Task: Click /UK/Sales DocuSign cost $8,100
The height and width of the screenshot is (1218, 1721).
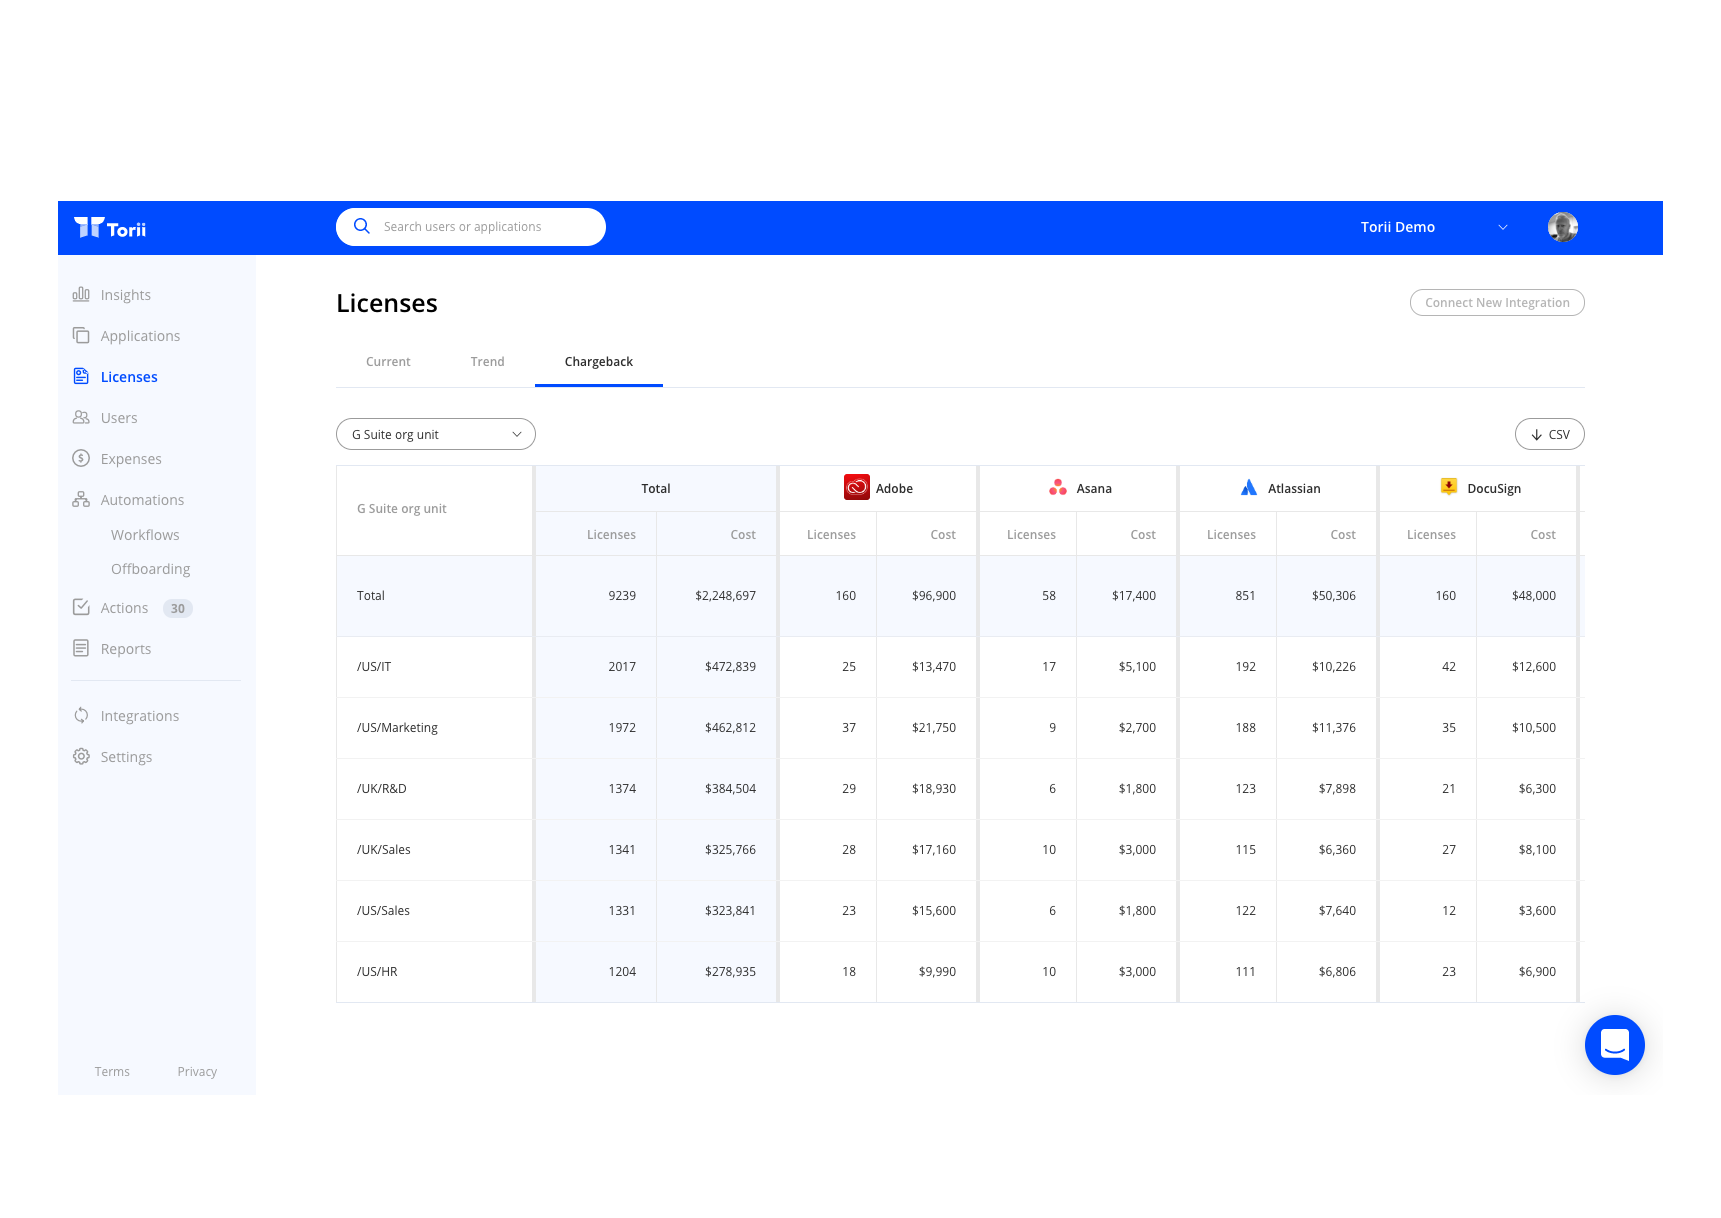Action: 1537,850
